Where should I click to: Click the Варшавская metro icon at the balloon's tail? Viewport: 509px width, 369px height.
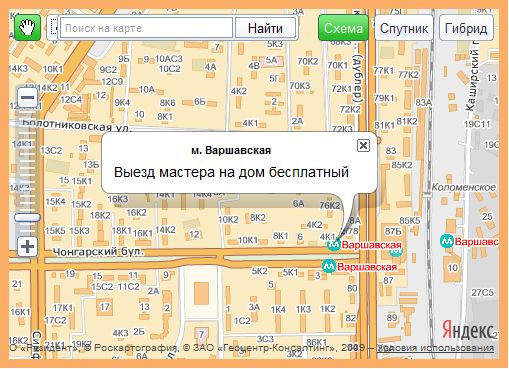click(334, 245)
